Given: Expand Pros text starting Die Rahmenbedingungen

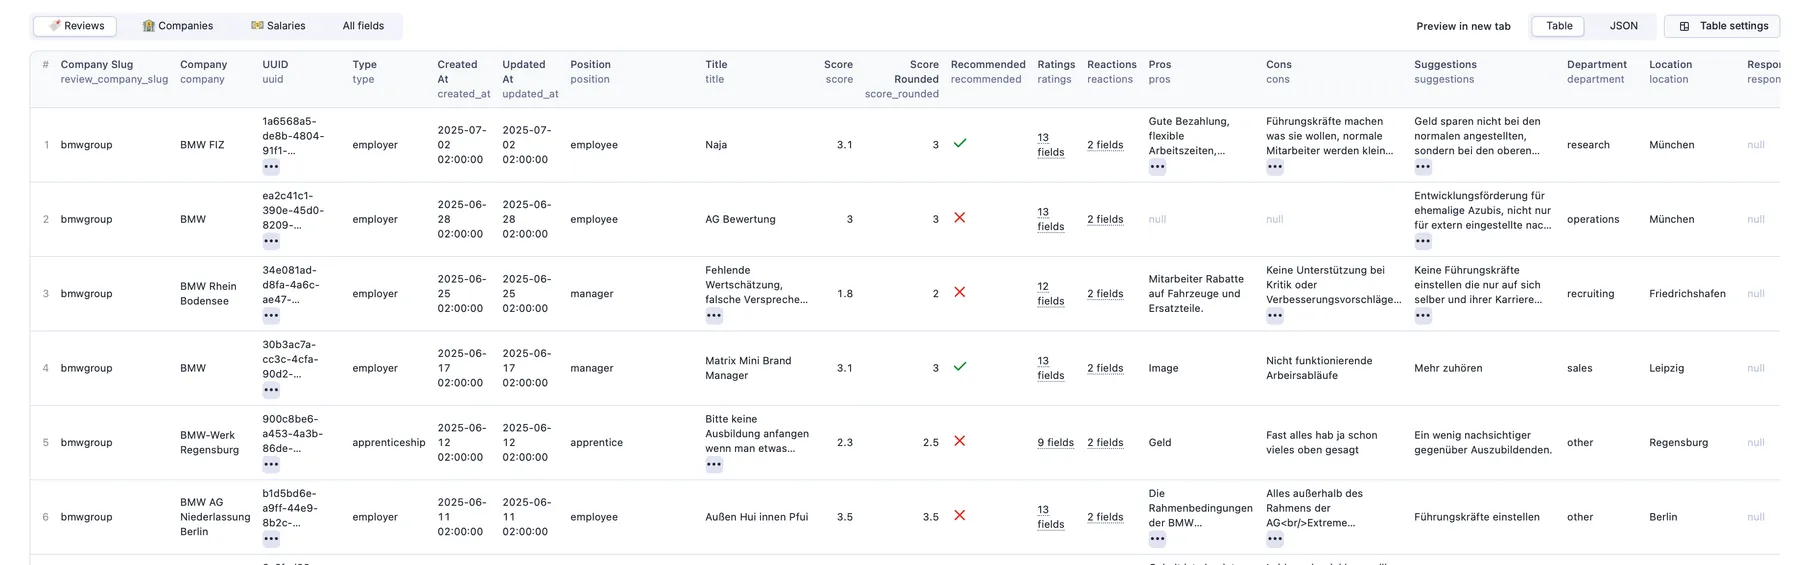Looking at the screenshot, I should (1158, 539).
